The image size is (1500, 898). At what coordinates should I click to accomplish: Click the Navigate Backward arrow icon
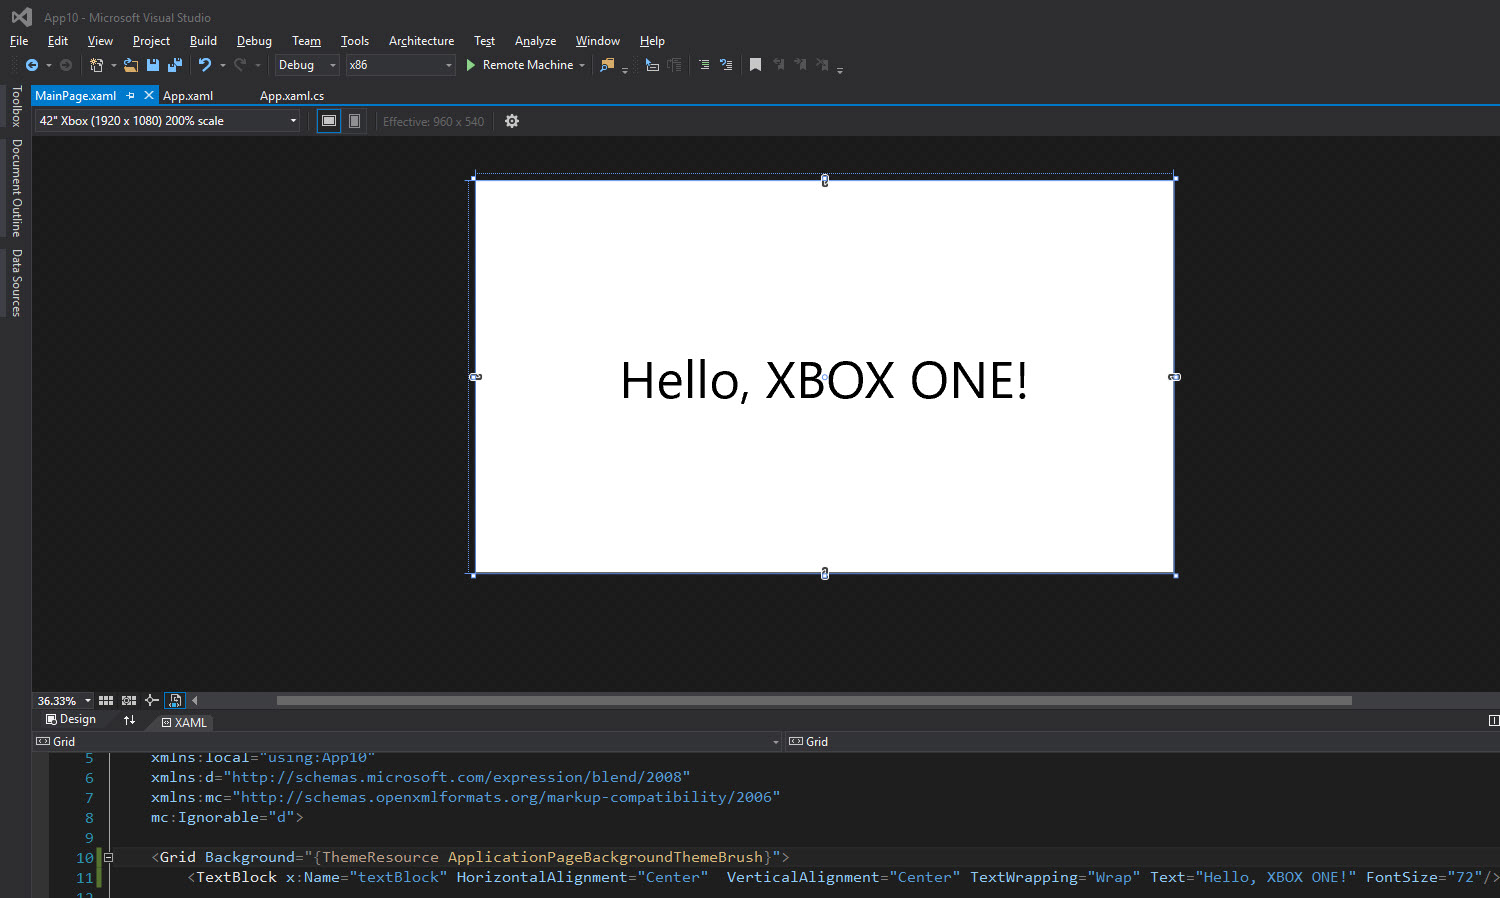32,65
